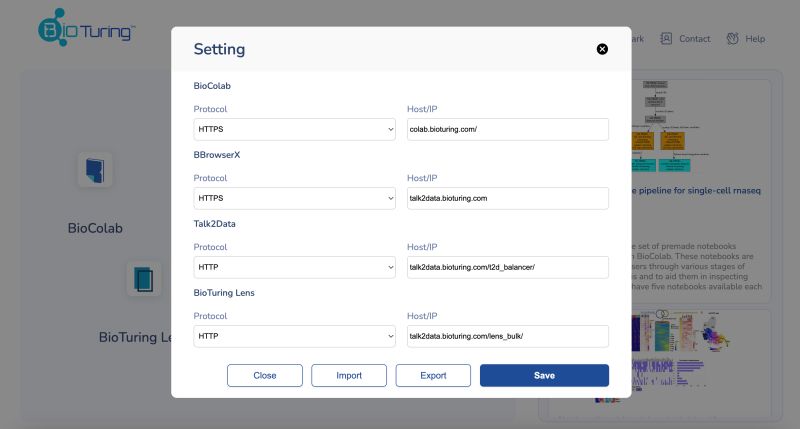Save the settings

(x=544, y=375)
